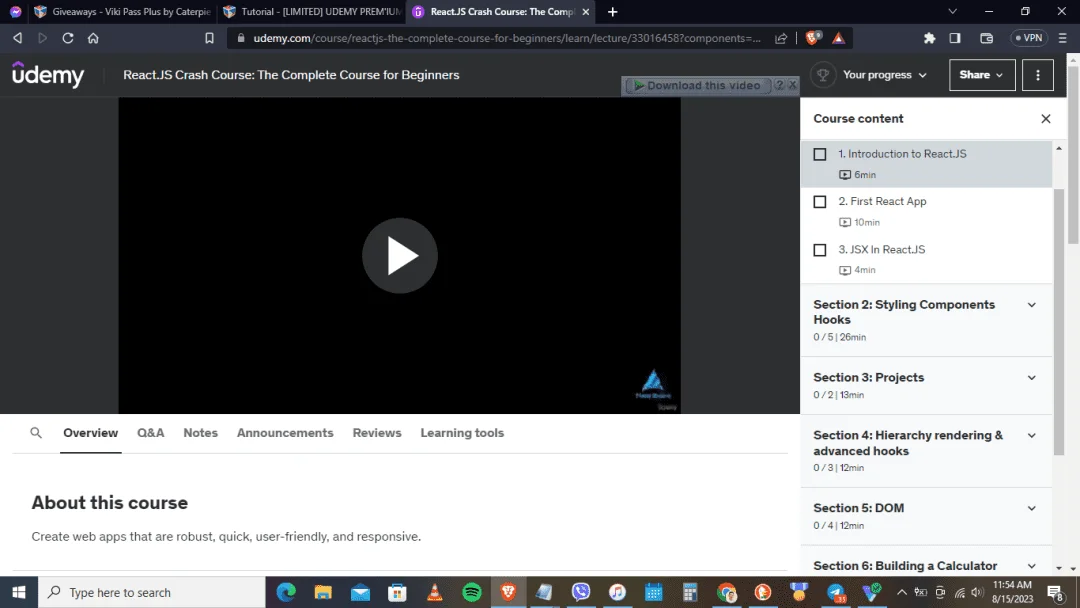Open the Brave Wallet icon
Viewport: 1080px width, 608px height.
click(x=986, y=38)
